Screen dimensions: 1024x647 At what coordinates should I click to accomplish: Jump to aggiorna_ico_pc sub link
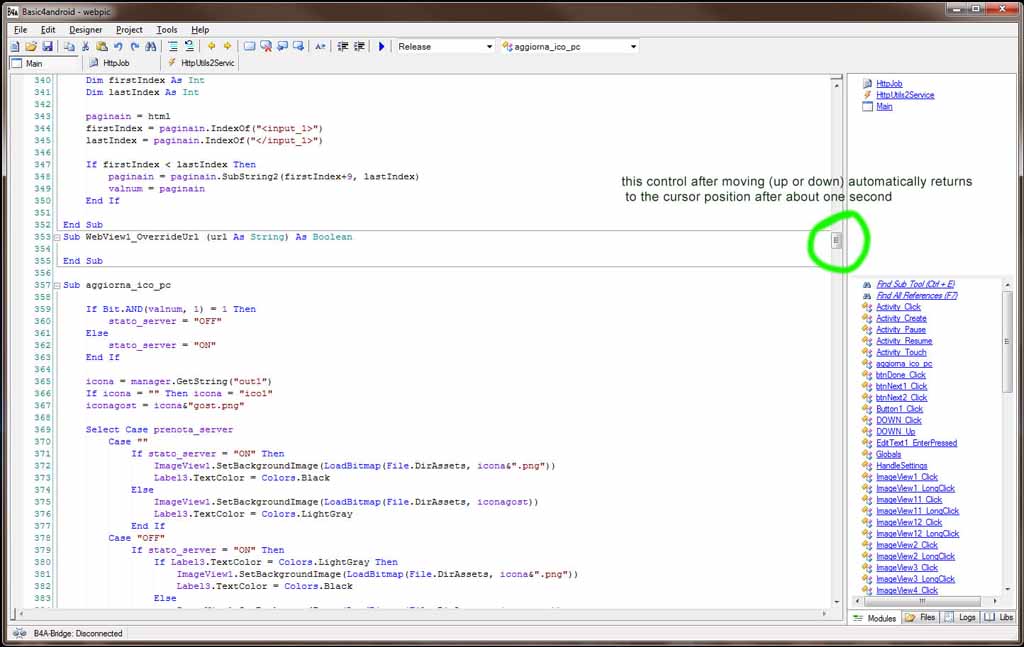pos(904,364)
